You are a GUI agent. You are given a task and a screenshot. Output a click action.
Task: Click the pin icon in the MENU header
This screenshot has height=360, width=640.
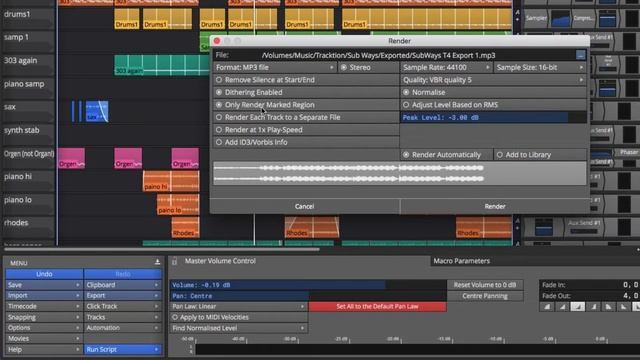tap(157, 262)
